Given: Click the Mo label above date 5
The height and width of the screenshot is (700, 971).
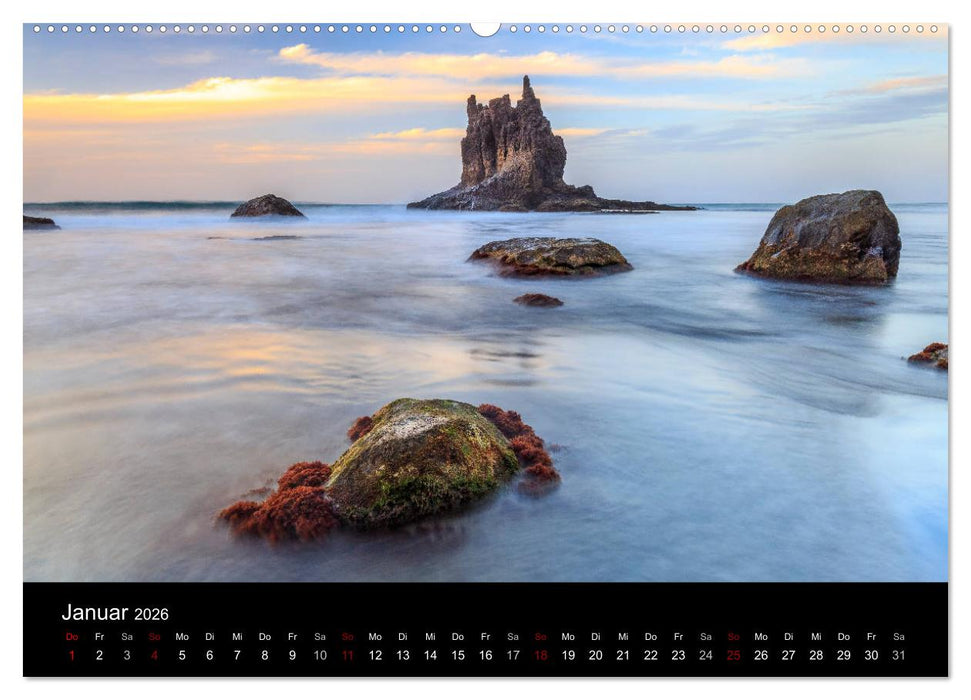Looking at the screenshot, I should tap(180, 635).
